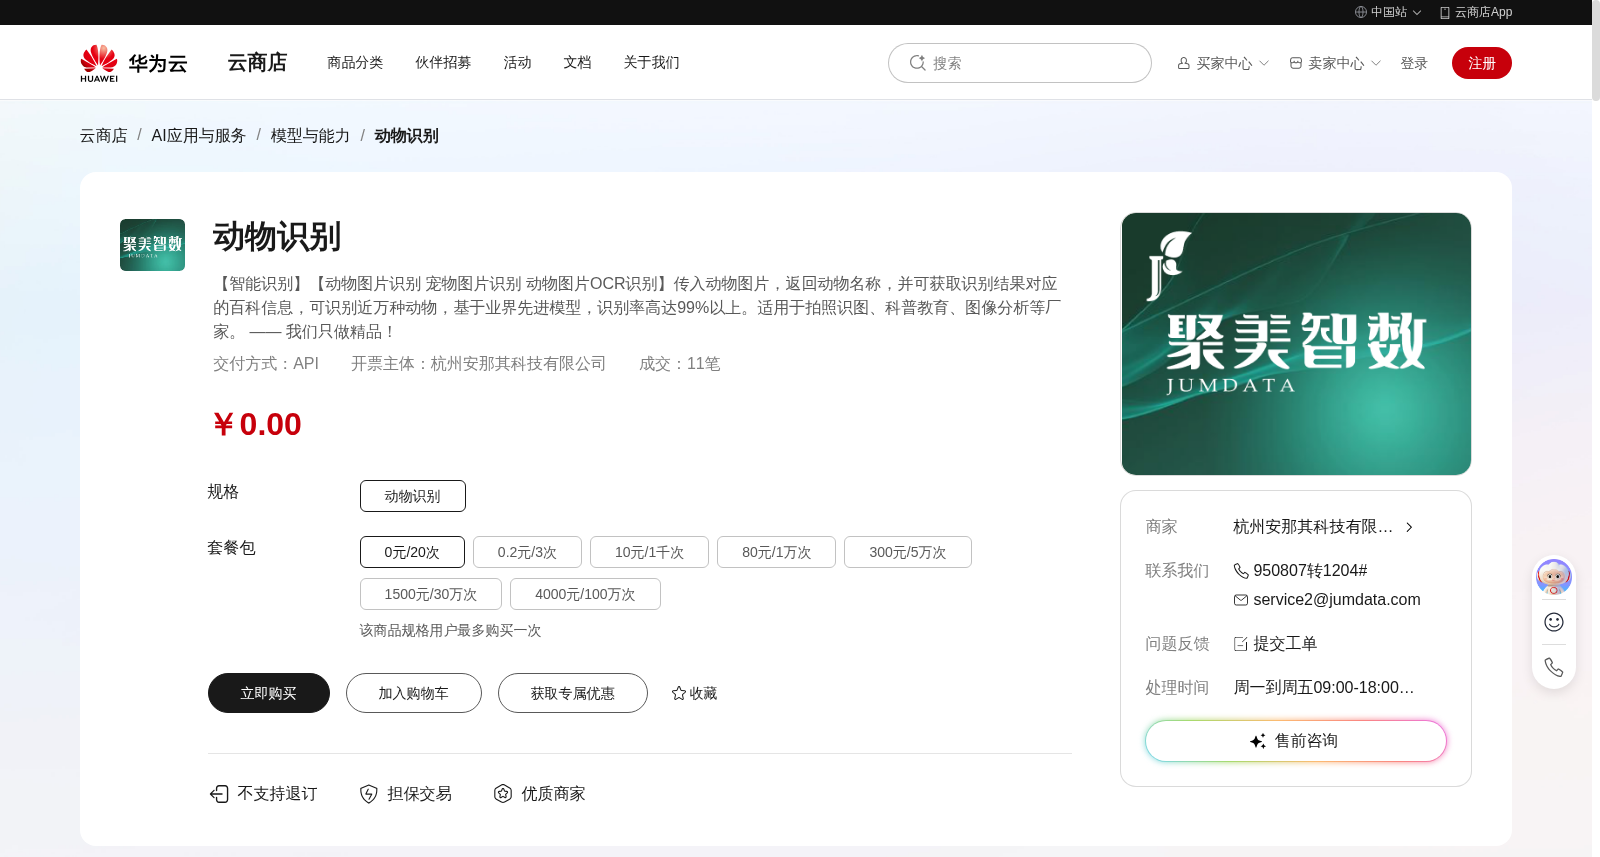Viewport: 1600px width, 857px height.
Task: Select the 300元/5万次 package
Action: 908,552
